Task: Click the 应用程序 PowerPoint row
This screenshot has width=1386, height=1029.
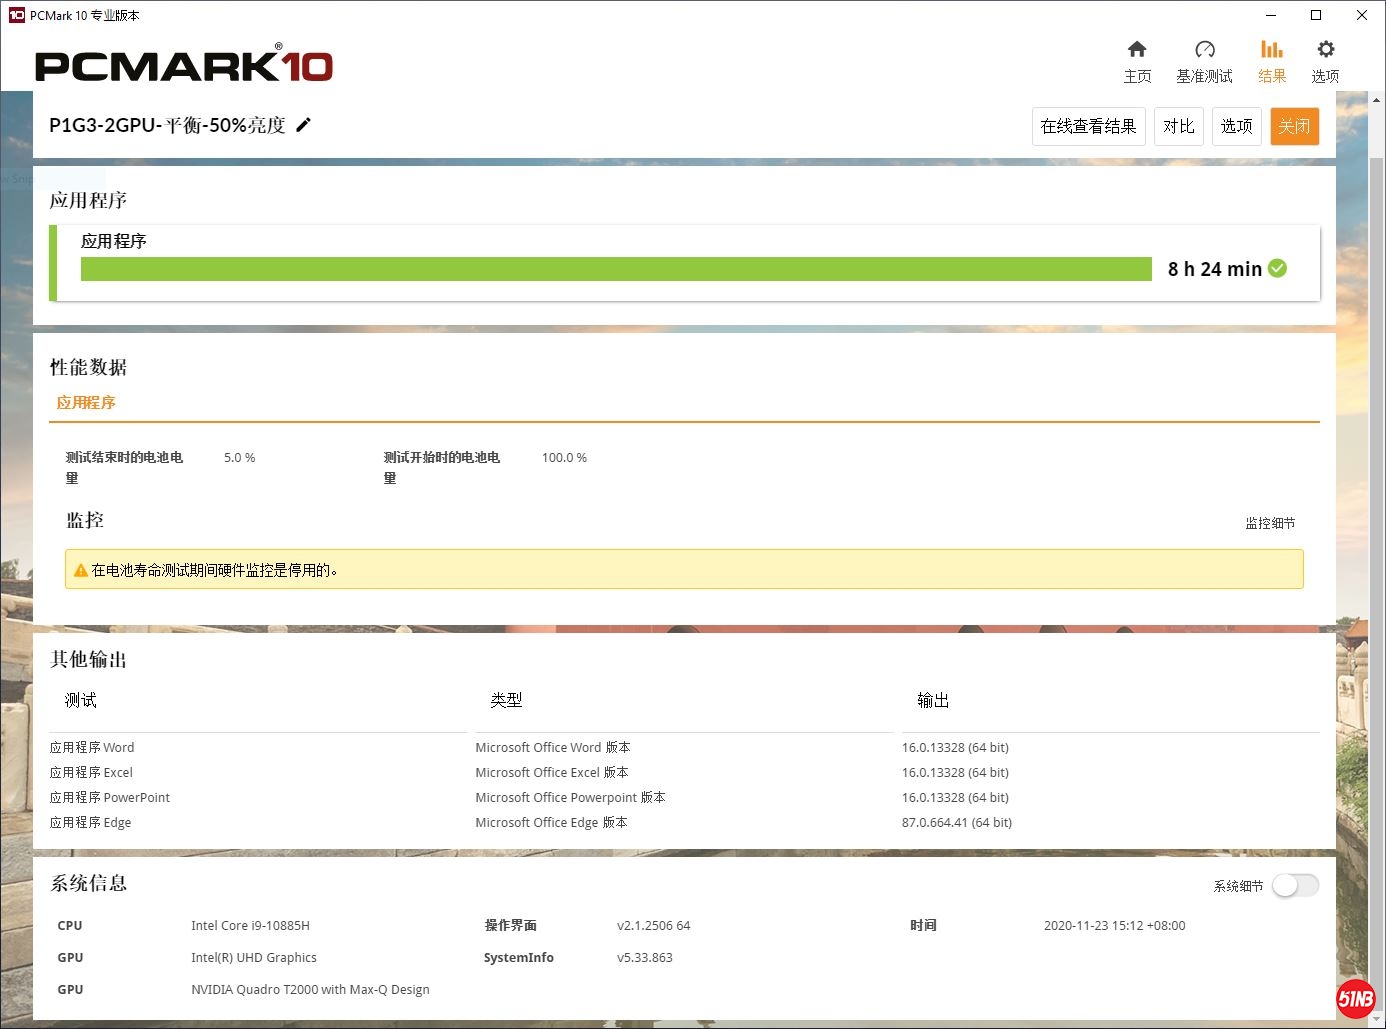Action: click(110, 797)
